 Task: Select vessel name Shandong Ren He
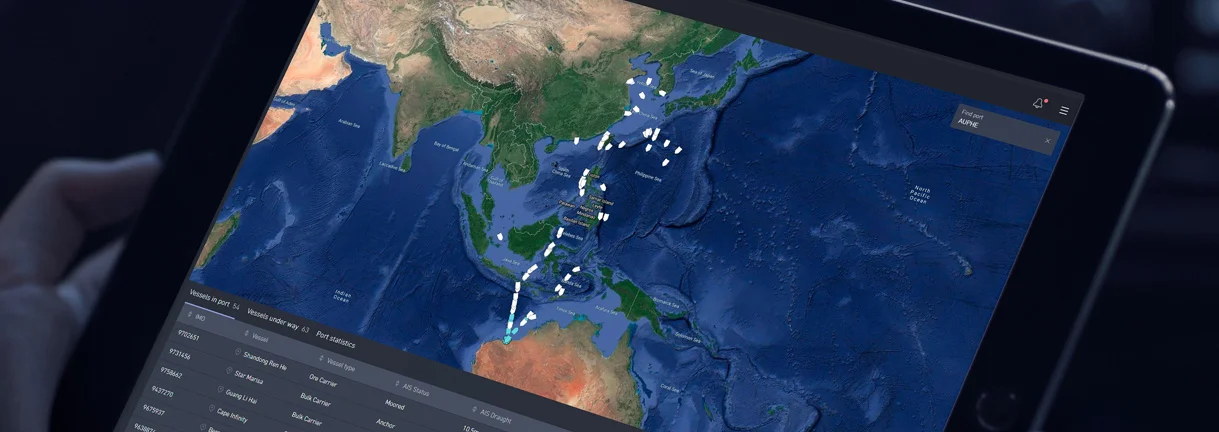[x=265, y=361]
